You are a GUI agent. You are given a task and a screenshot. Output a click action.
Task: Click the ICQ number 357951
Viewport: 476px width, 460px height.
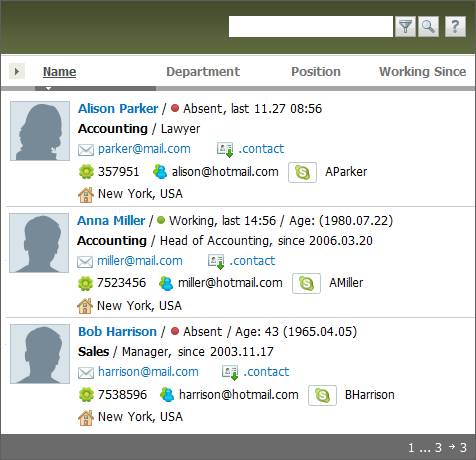click(118, 172)
